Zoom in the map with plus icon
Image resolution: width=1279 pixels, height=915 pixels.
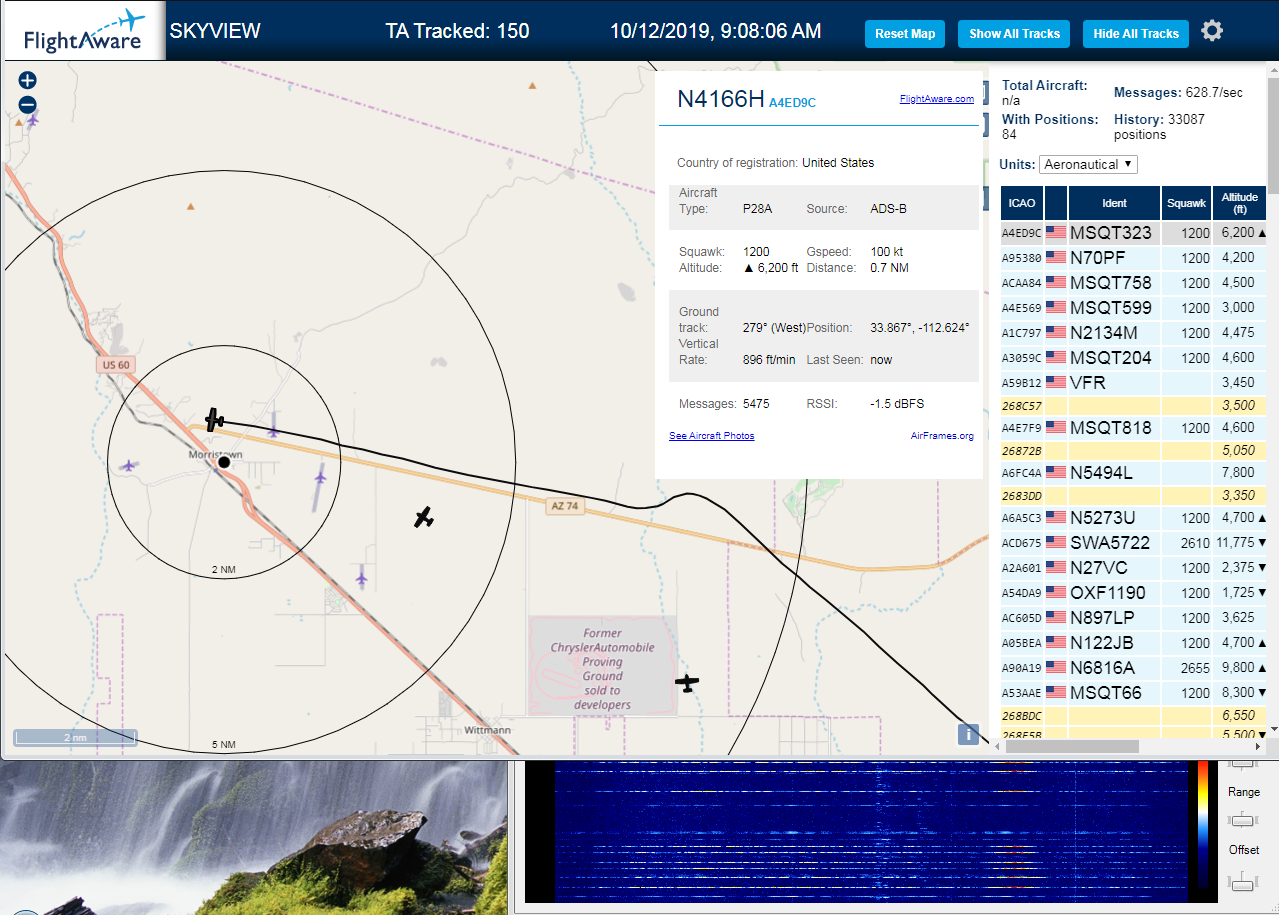click(x=27, y=80)
